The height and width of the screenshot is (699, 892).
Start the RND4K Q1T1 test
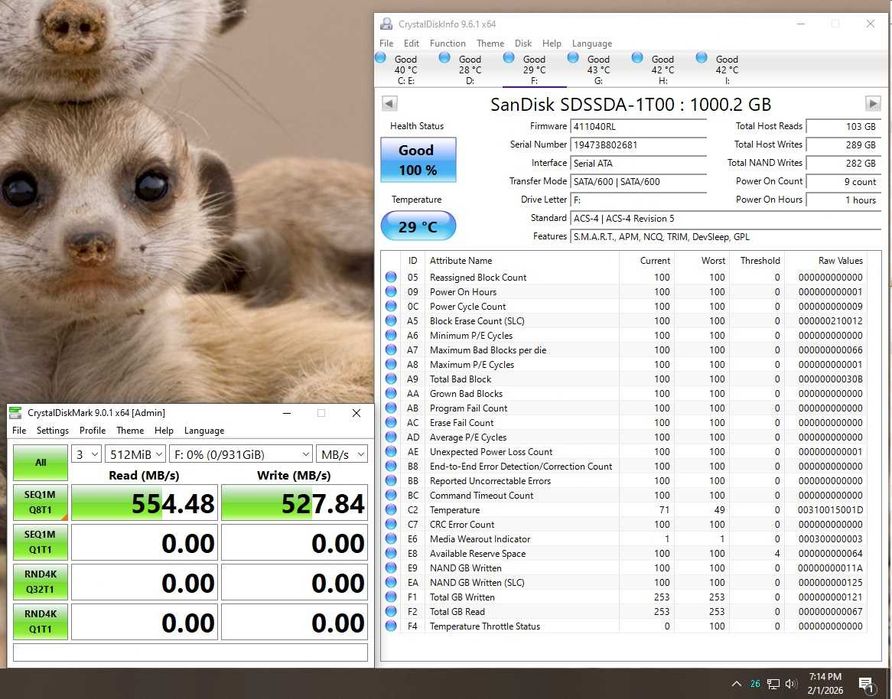click(x=40, y=622)
